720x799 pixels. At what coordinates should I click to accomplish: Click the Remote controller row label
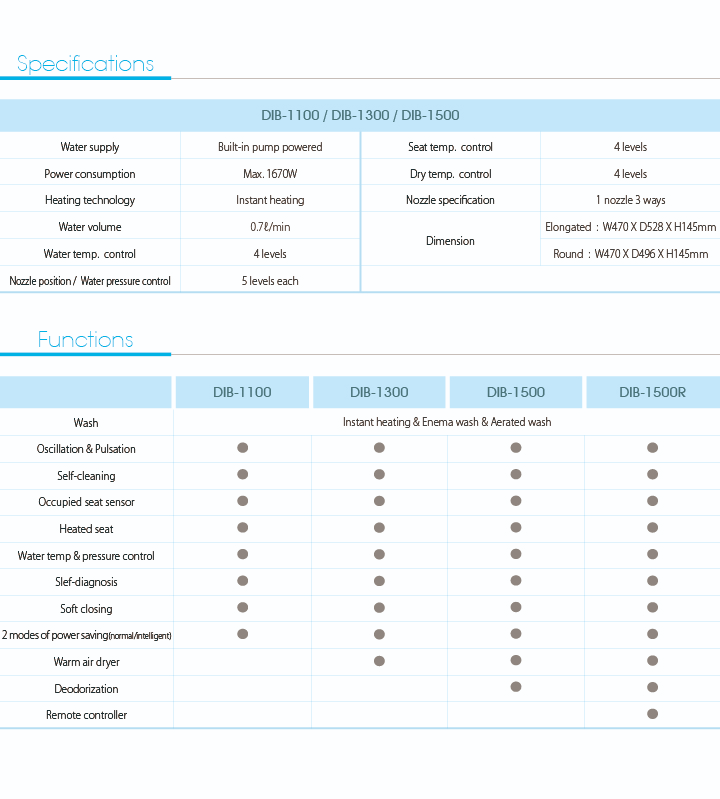coord(86,715)
